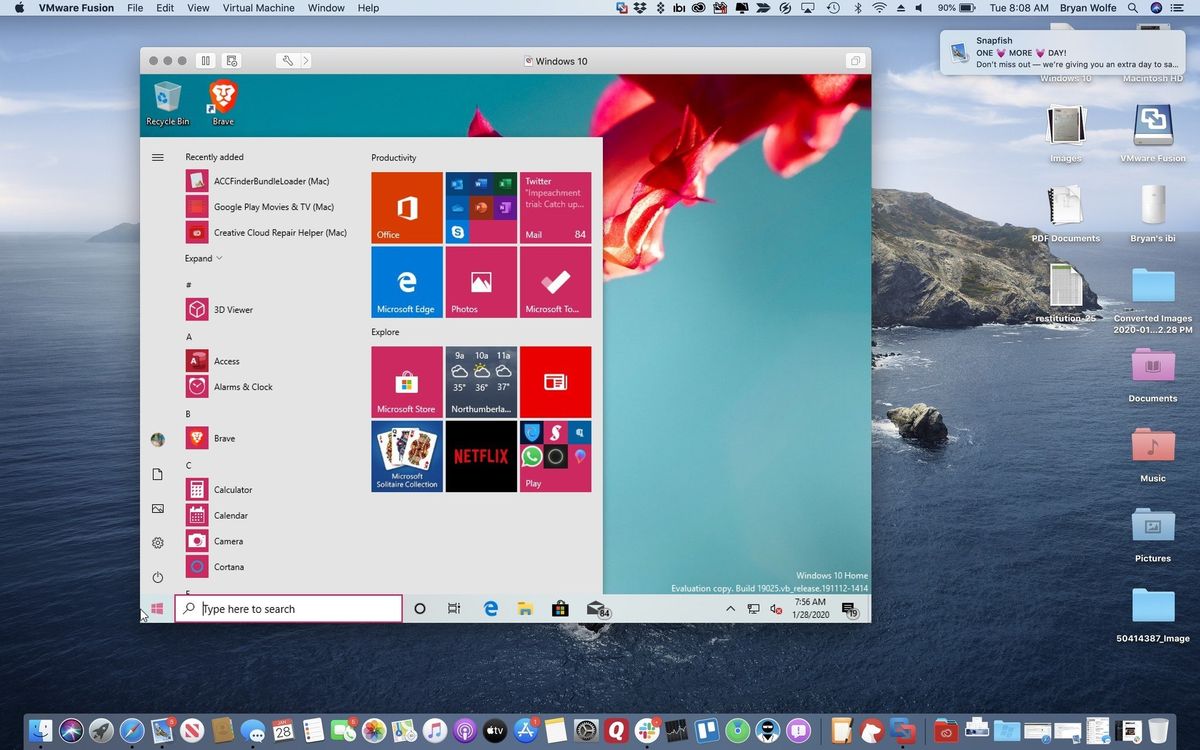Click the Photos tile in the Start menu

click(480, 281)
